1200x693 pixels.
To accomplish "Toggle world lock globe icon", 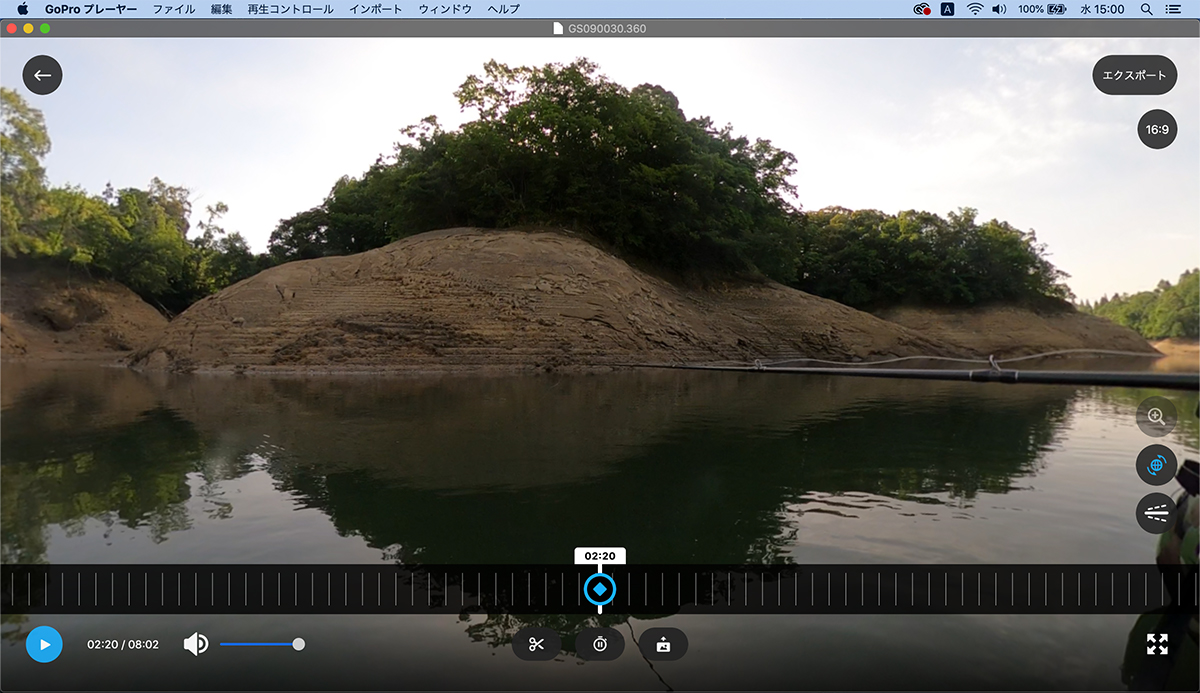I will [1156, 465].
